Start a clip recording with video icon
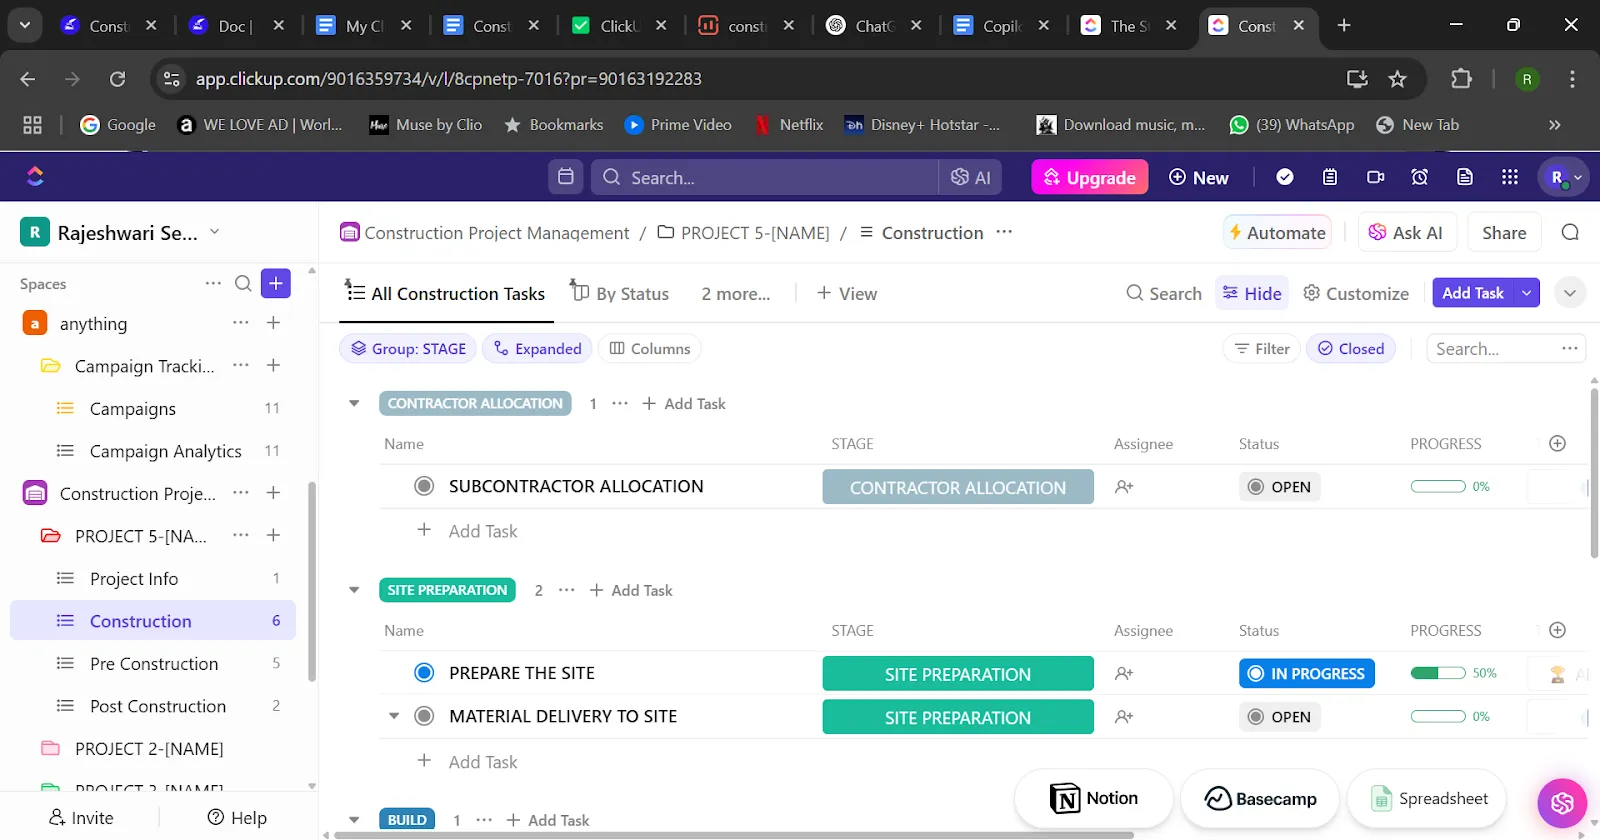1600x840 pixels. click(1376, 177)
